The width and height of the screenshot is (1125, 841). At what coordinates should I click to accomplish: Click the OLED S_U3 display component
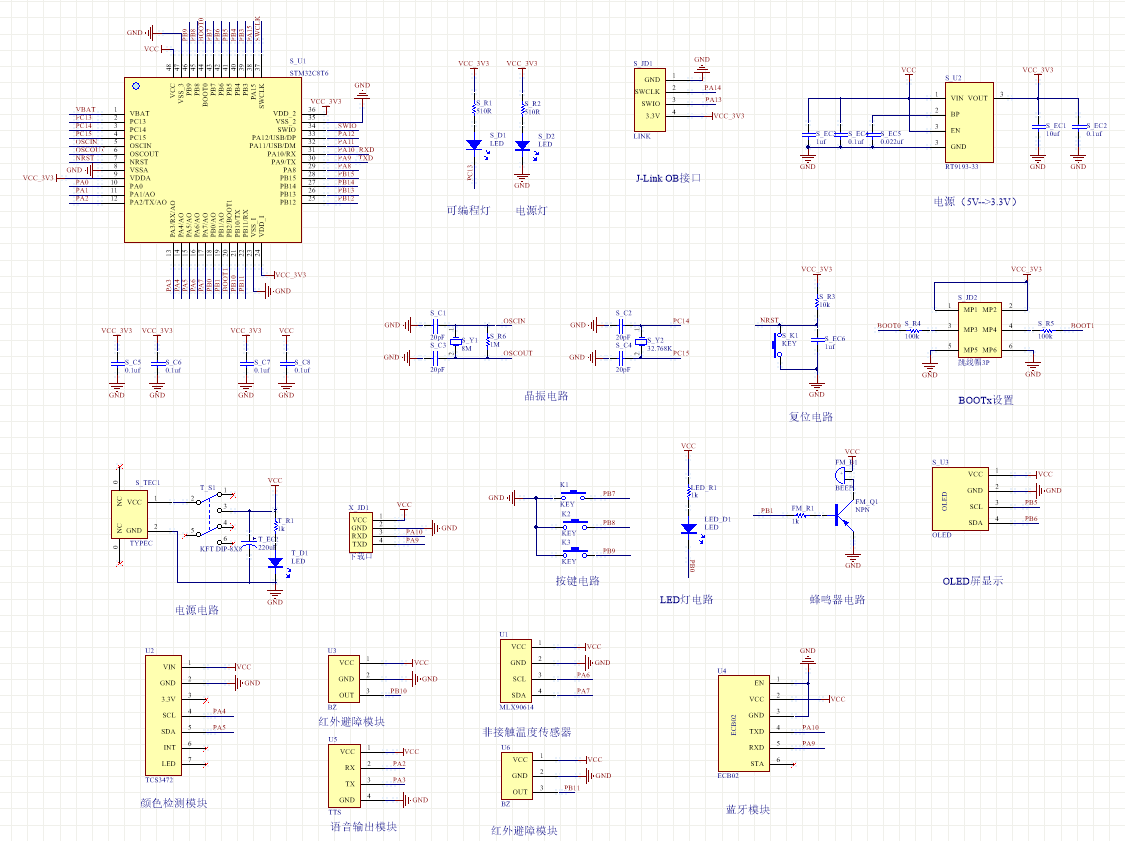pos(958,498)
